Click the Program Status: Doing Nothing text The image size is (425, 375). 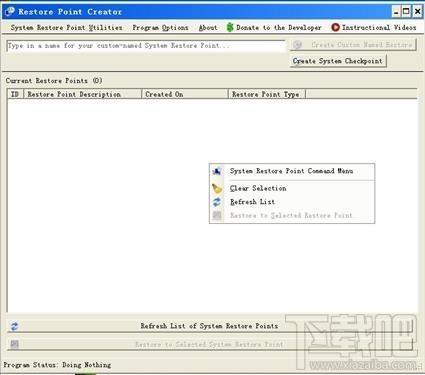[57, 365]
